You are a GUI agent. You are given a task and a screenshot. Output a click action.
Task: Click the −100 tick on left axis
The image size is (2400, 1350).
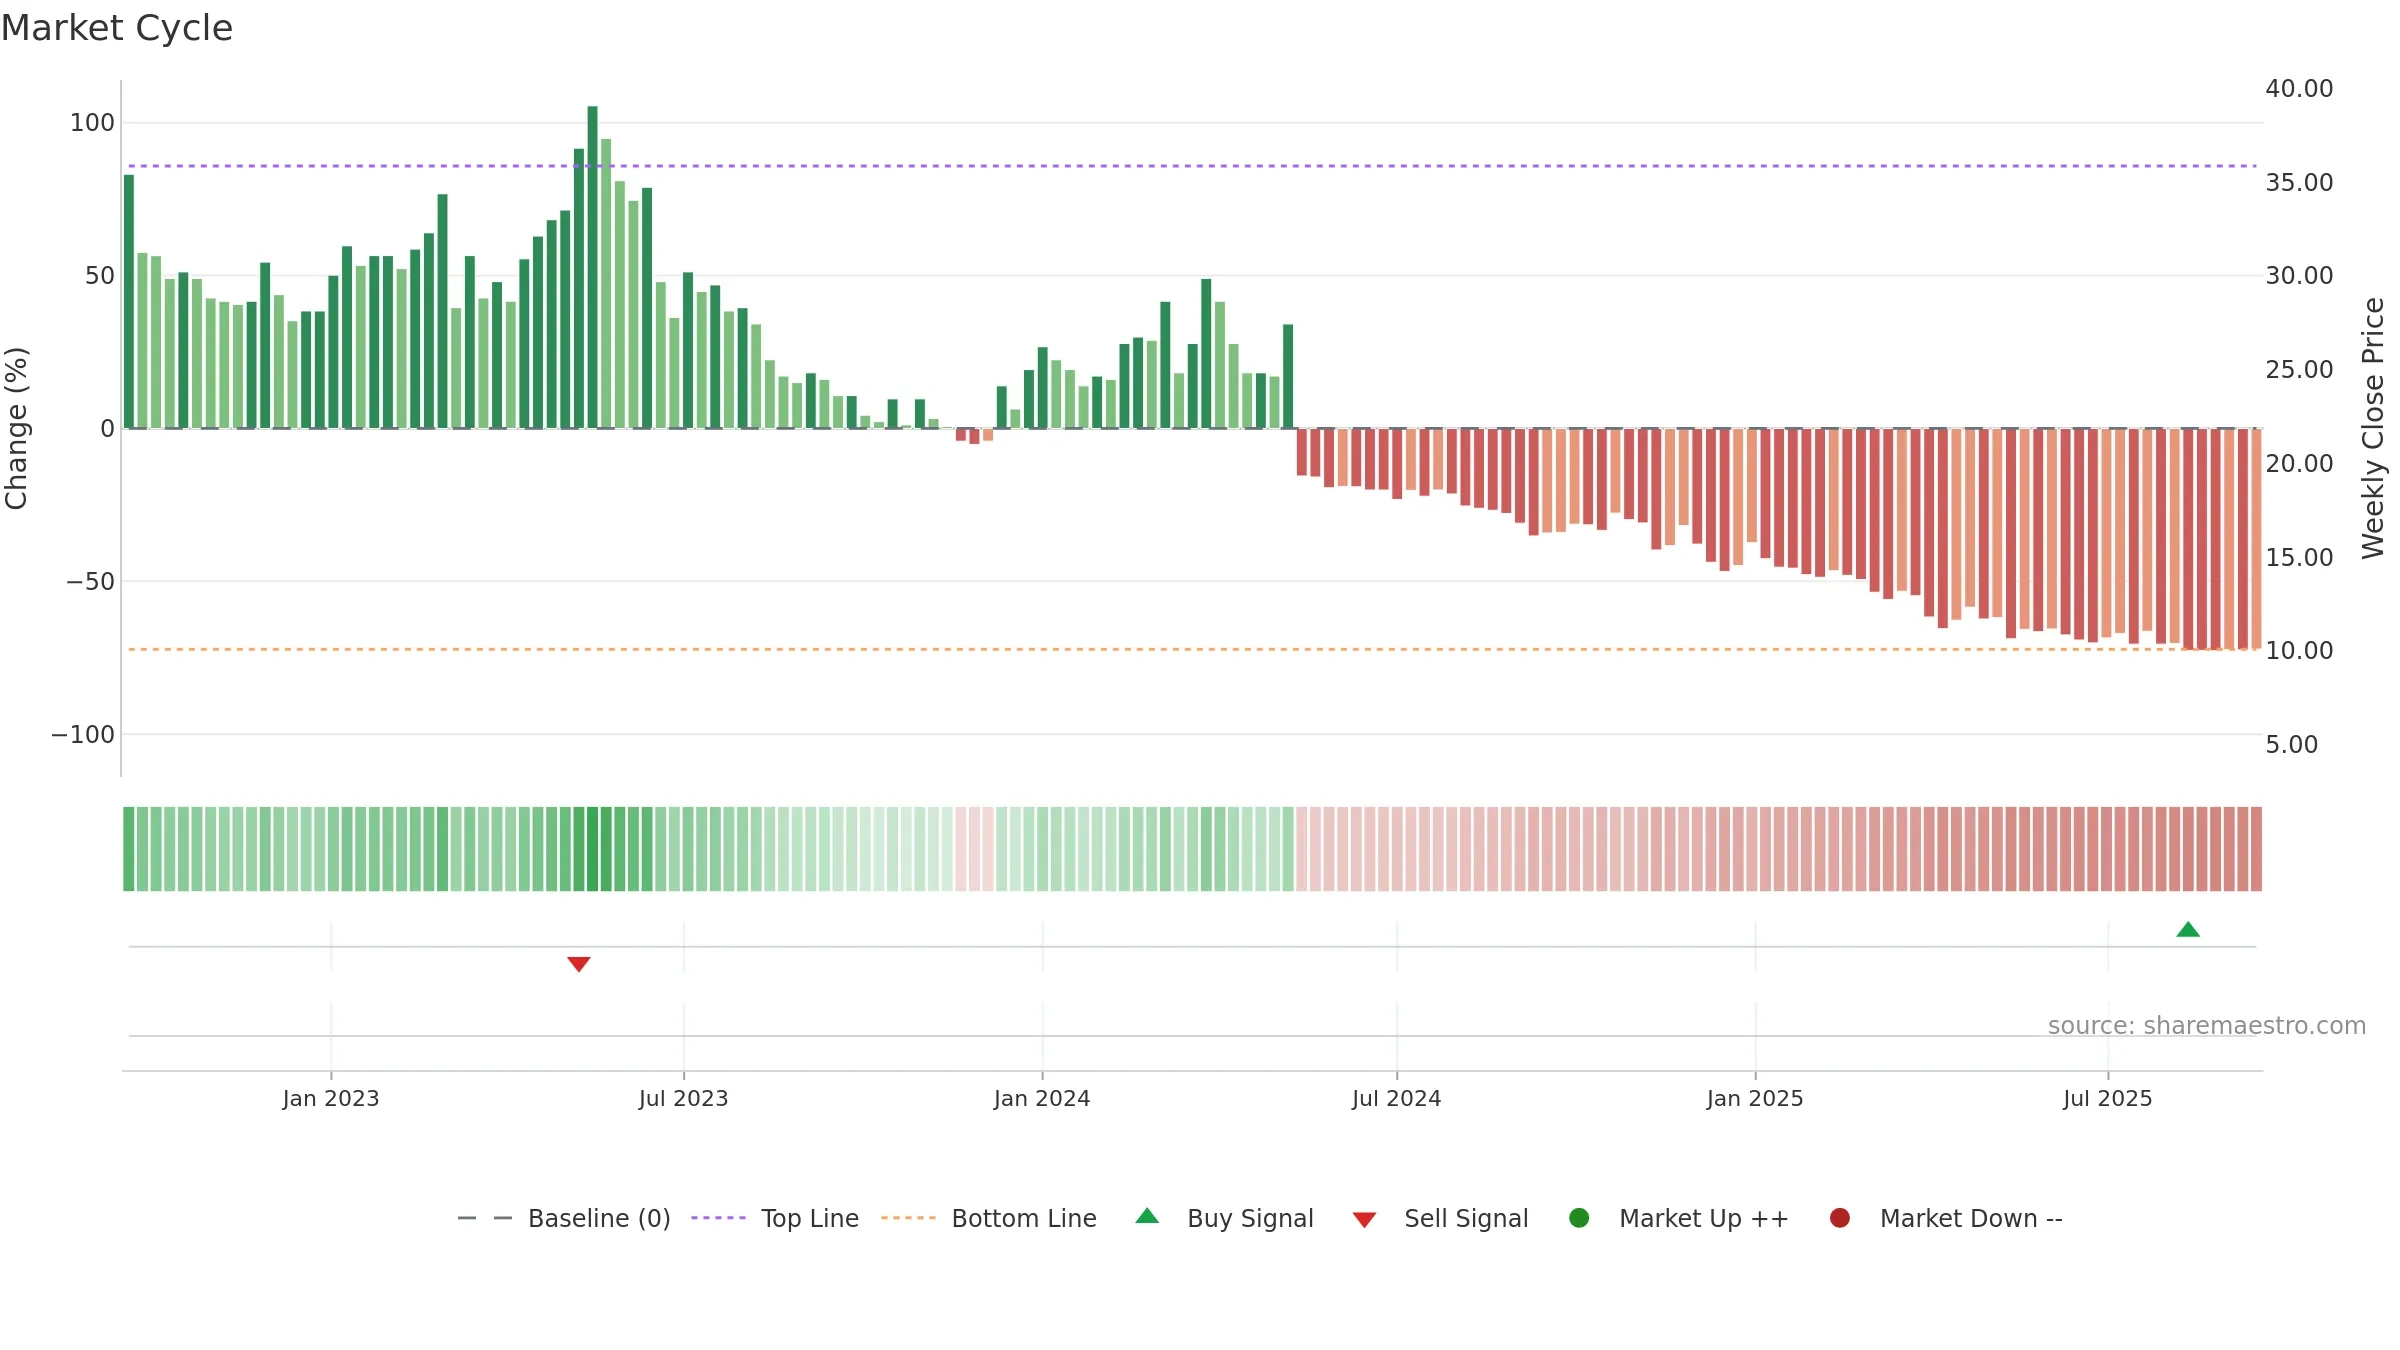pyautogui.click(x=83, y=735)
